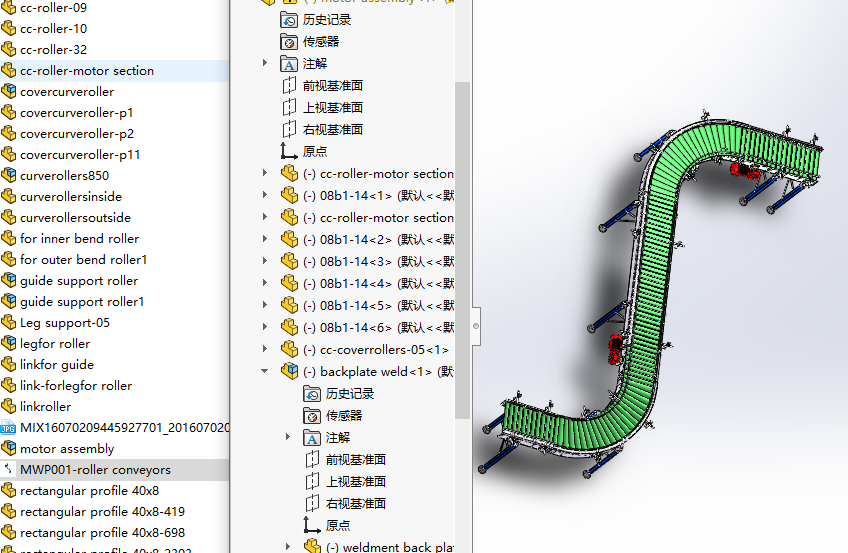Click the covercurveroller assembly icon

(x=9, y=91)
